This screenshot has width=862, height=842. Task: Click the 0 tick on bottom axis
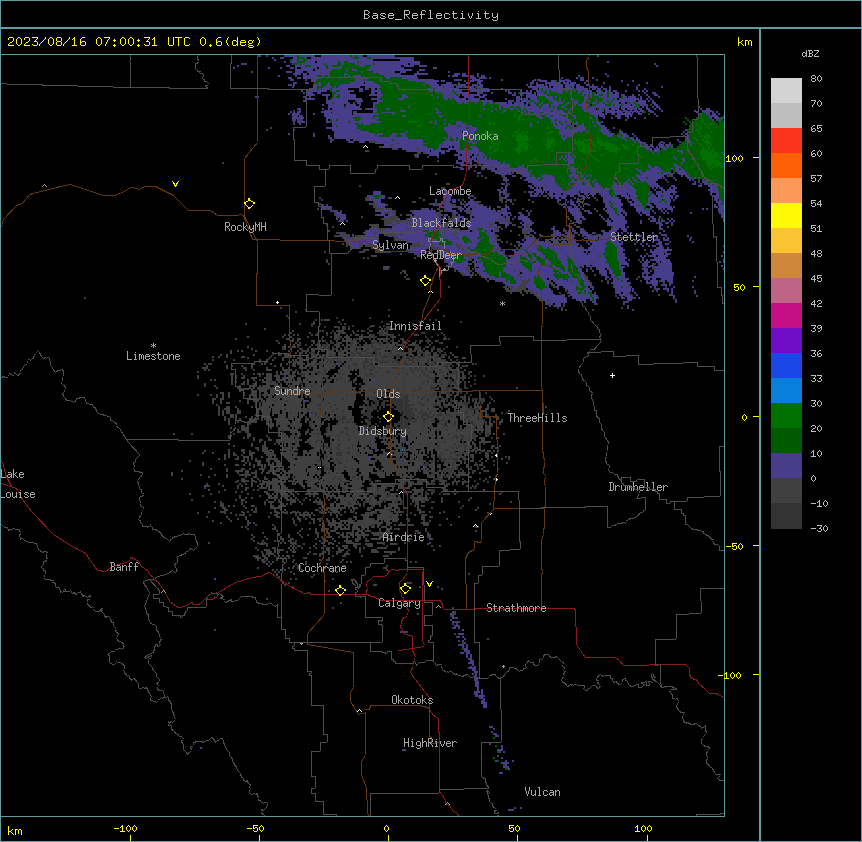[x=386, y=829]
